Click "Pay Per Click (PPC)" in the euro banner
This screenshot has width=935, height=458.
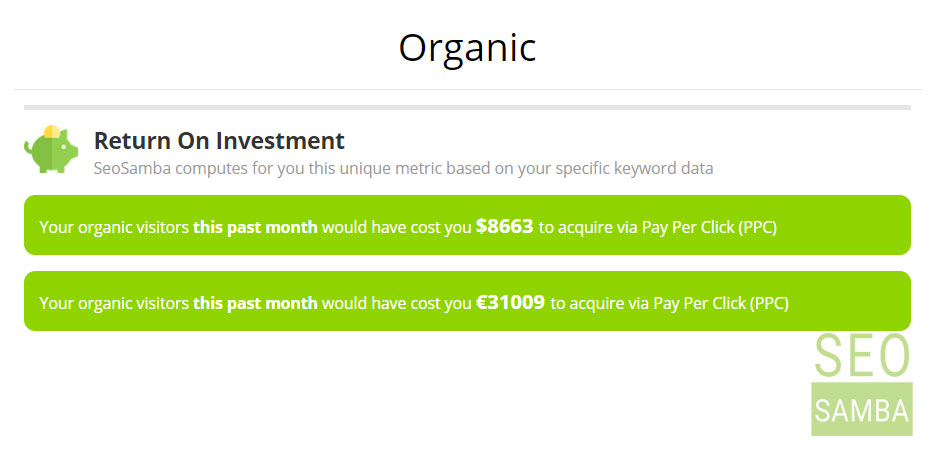click(x=721, y=304)
